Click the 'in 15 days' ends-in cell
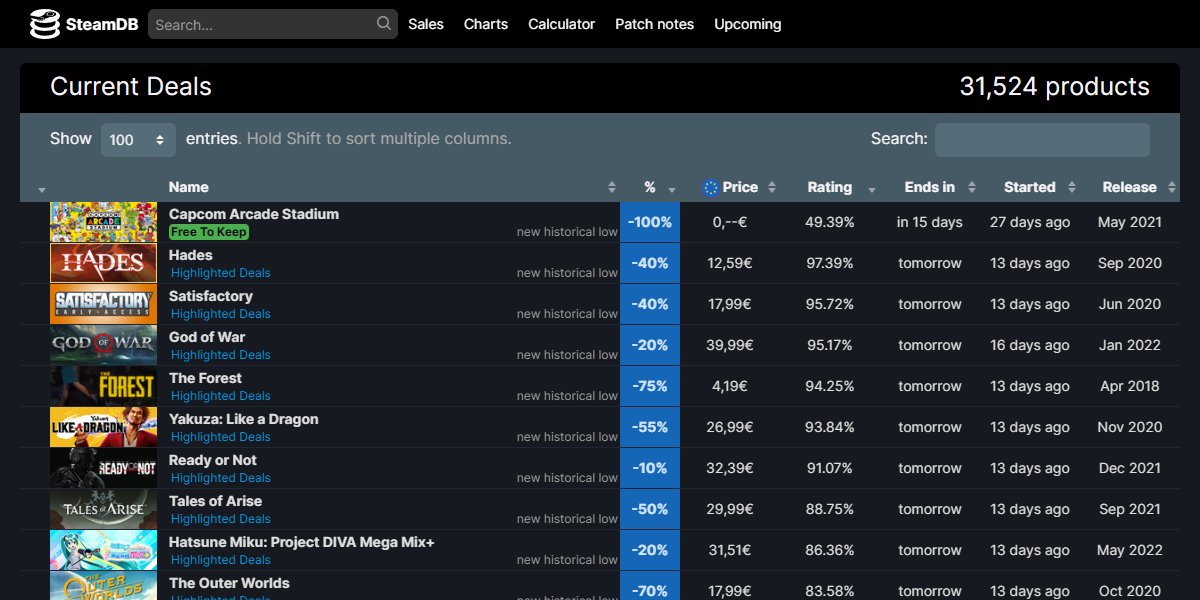The height and width of the screenshot is (600, 1200). 930,222
